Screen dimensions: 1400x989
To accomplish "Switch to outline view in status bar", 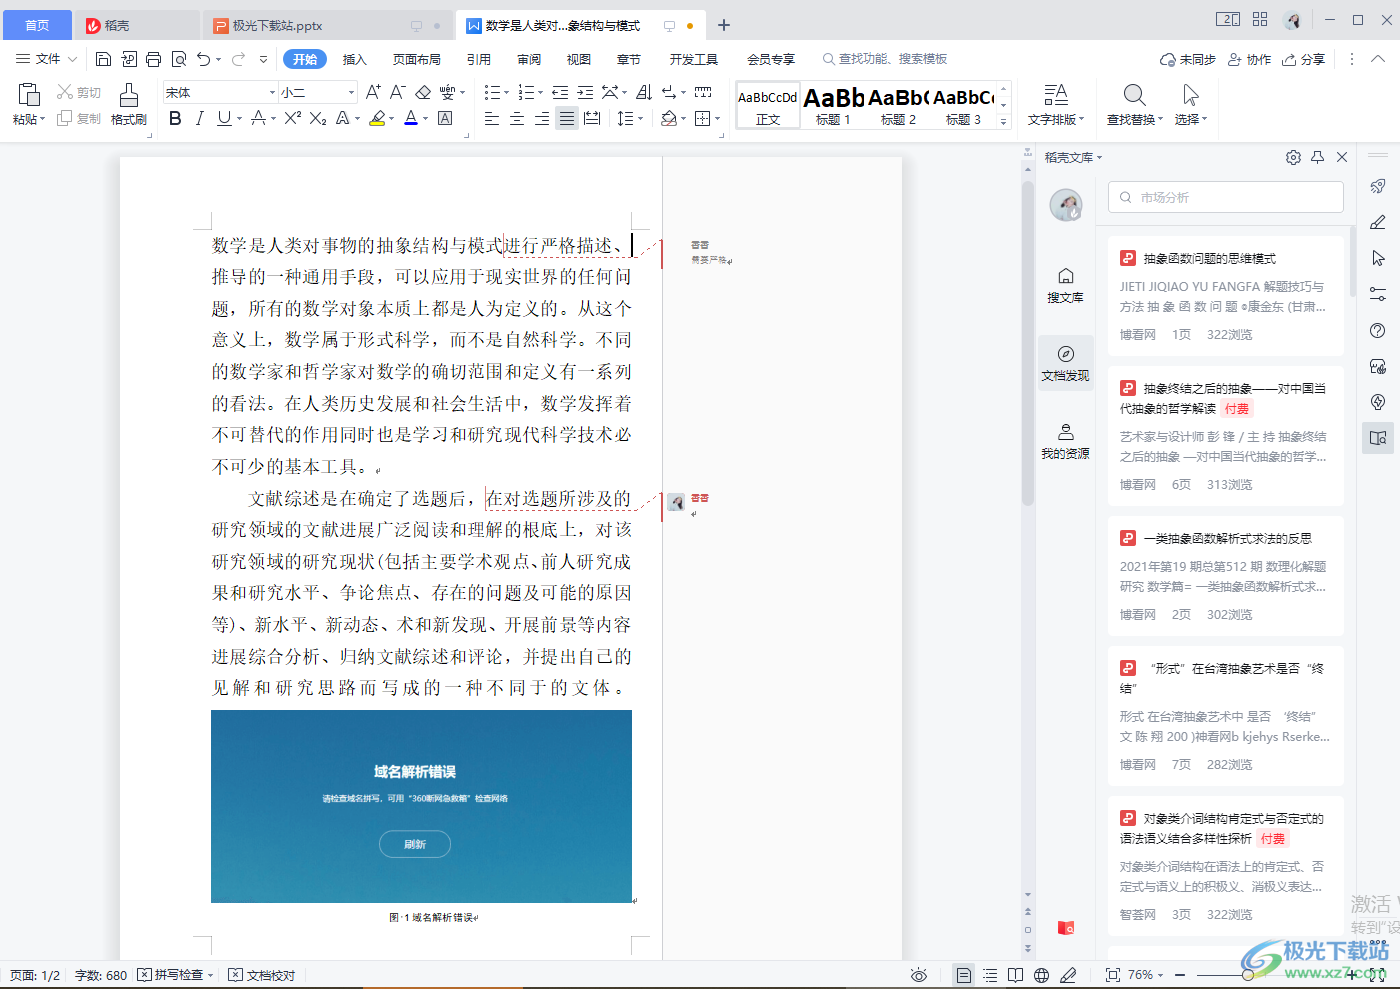I will coord(990,975).
